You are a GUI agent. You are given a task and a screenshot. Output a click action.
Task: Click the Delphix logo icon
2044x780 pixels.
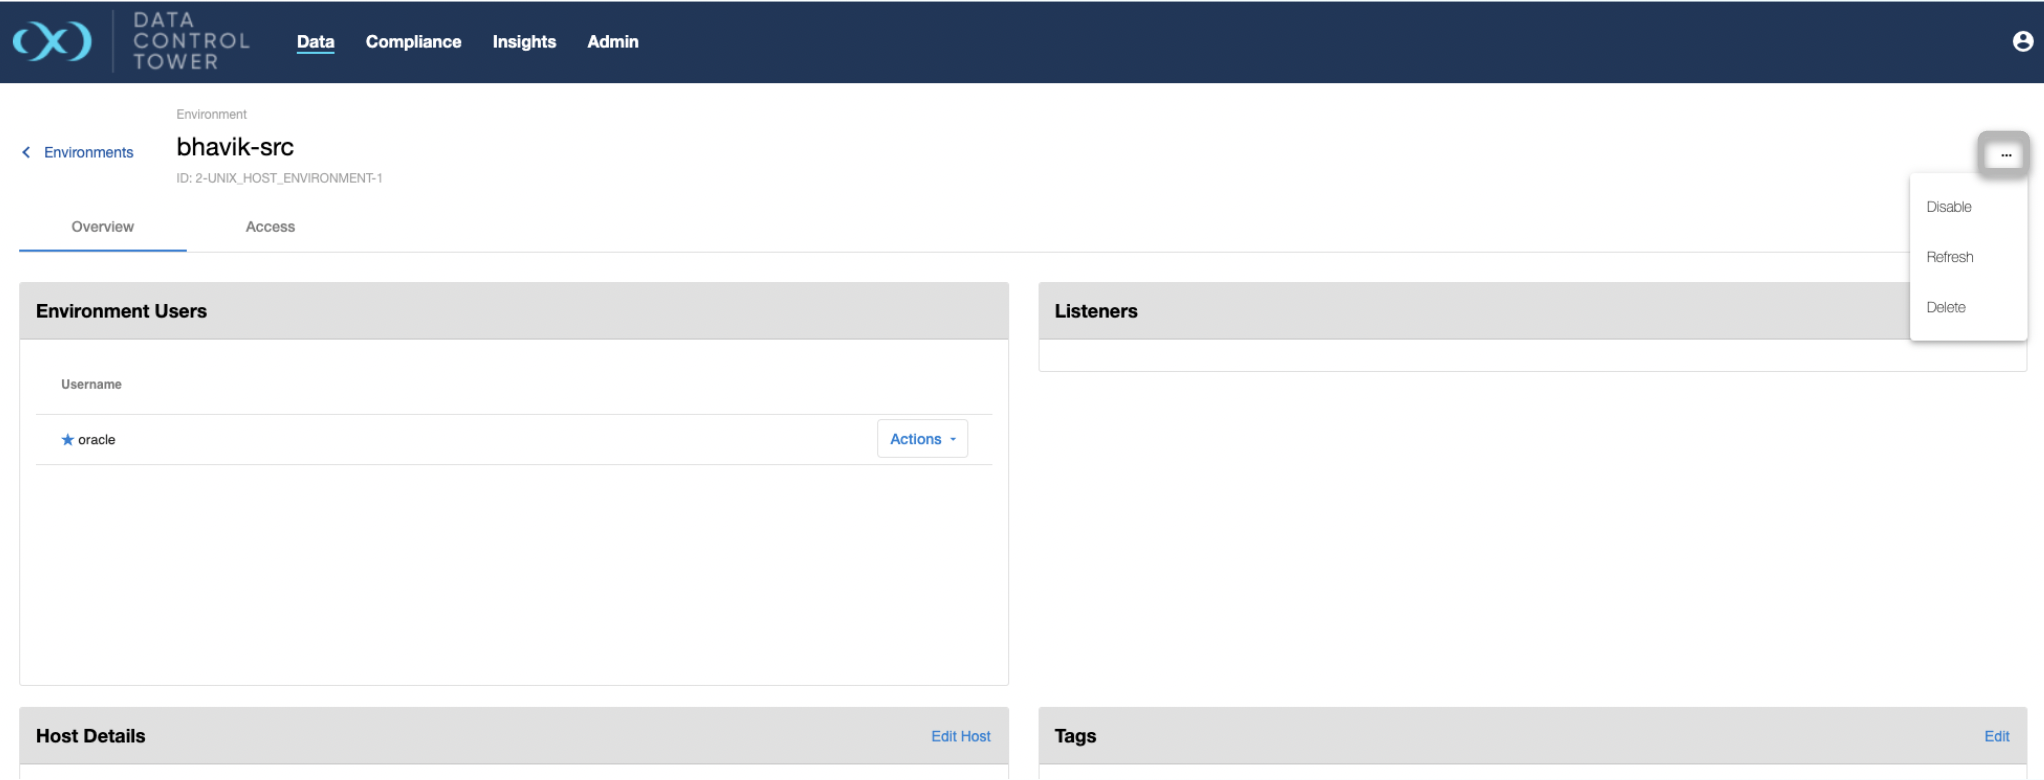[52, 41]
